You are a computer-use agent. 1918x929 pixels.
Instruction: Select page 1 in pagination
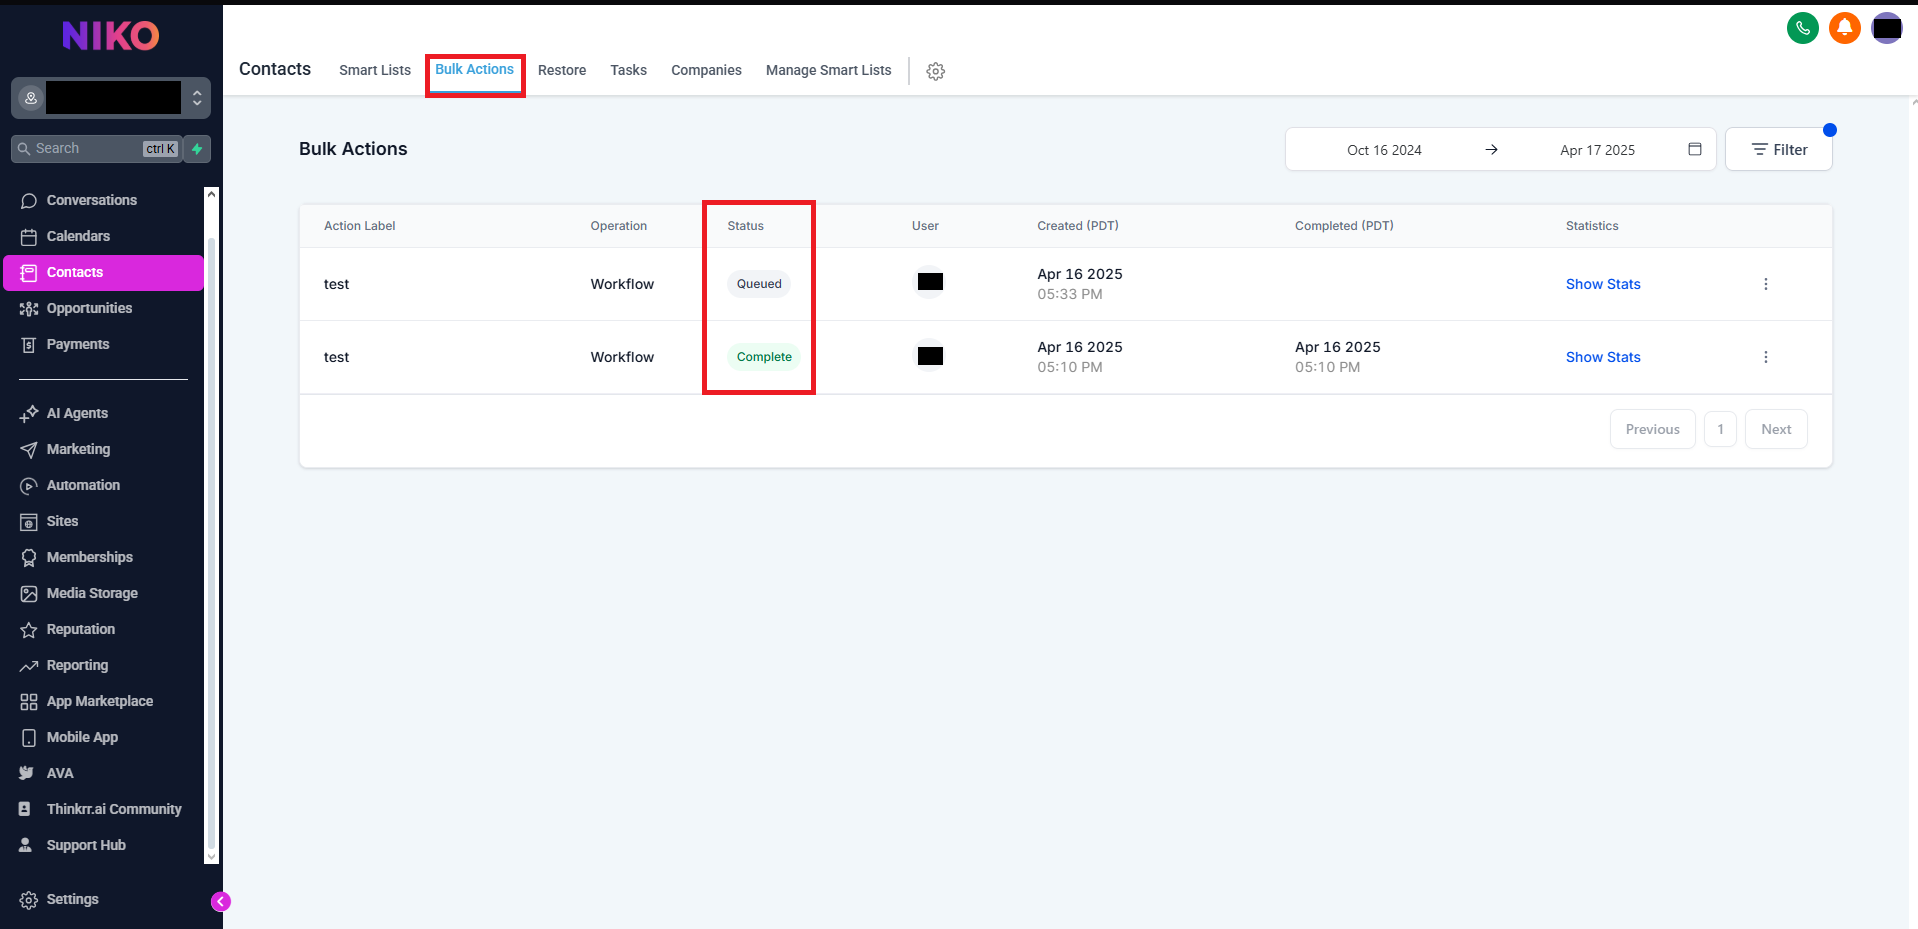[x=1720, y=429]
